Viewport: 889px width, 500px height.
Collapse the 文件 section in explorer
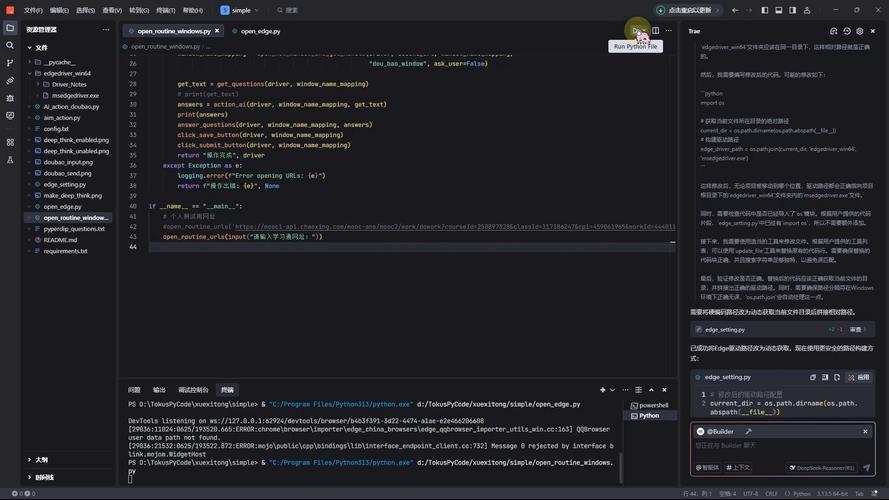29,48
